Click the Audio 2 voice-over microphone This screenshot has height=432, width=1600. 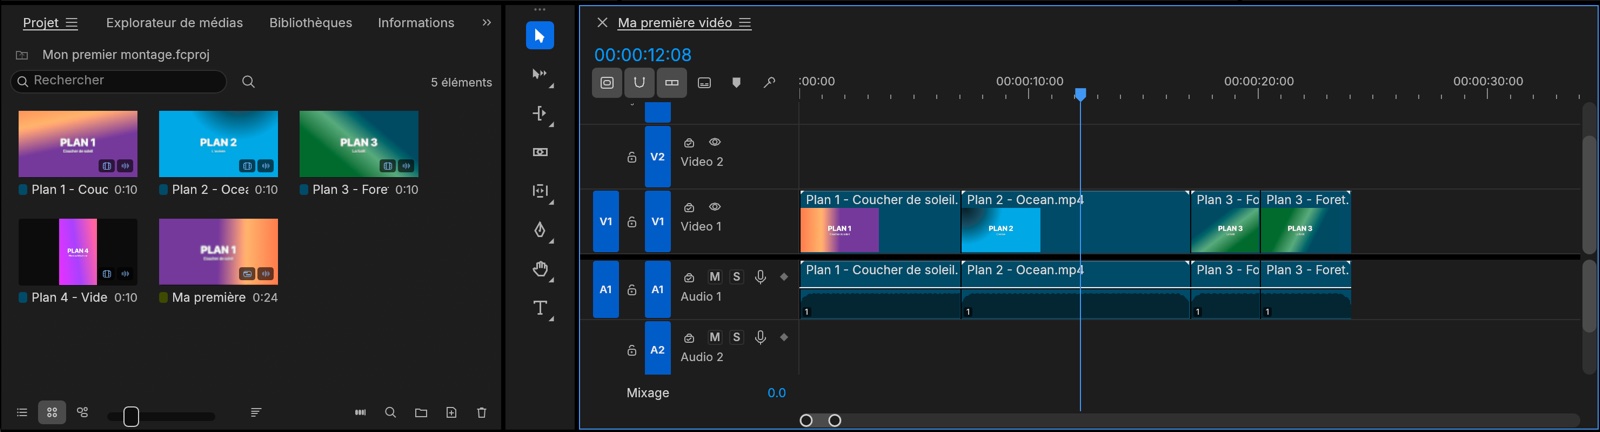point(760,338)
